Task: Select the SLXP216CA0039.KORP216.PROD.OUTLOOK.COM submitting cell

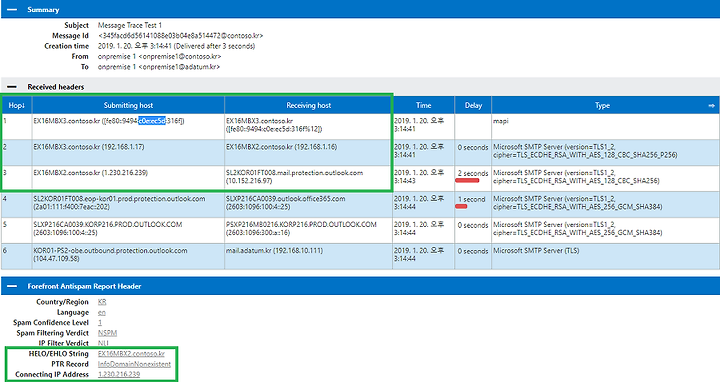Action: coord(128,230)
